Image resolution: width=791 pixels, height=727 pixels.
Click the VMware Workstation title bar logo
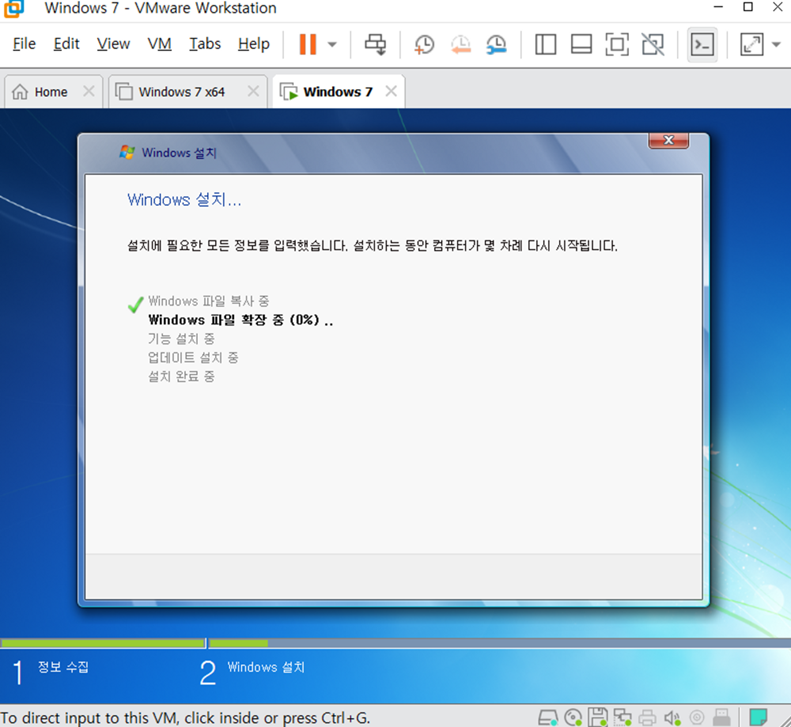pos(14,9)
